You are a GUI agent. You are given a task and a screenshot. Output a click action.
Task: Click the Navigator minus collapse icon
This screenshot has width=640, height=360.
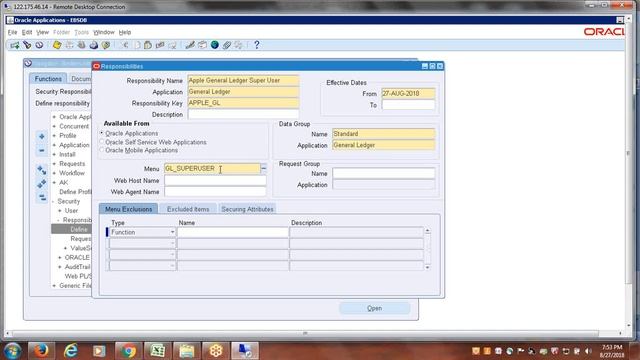point(42,150)
